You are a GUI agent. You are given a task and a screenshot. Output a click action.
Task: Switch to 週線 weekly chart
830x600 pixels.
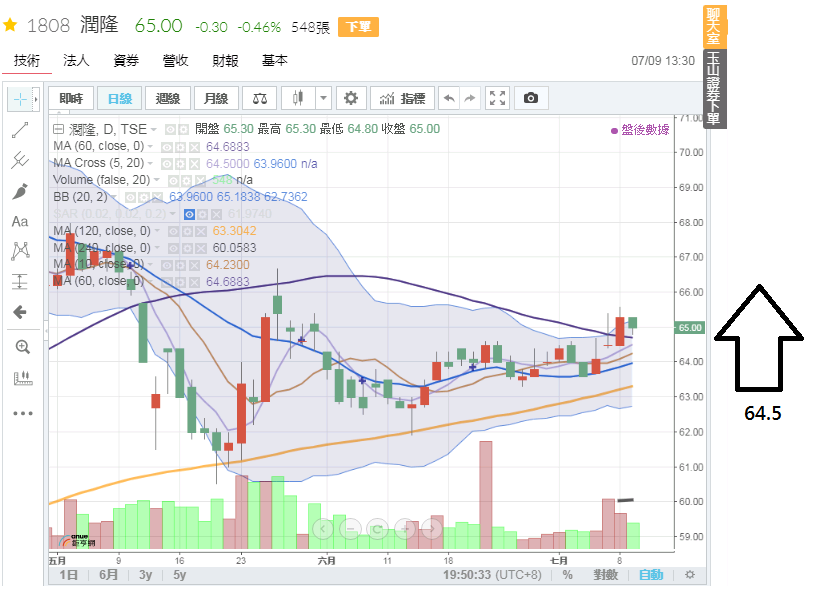(168, 98)
